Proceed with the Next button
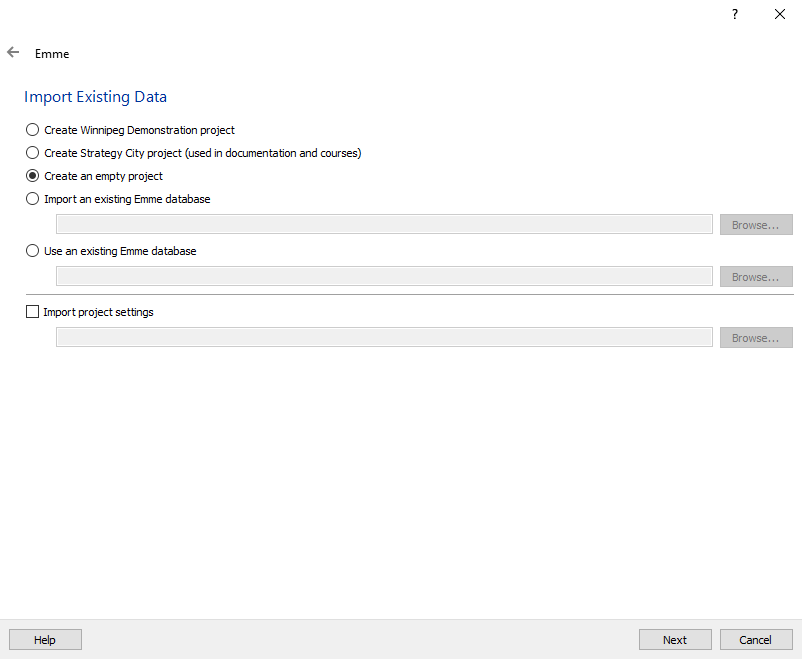Viewport: 802px width, 659px height. point(675,640)
